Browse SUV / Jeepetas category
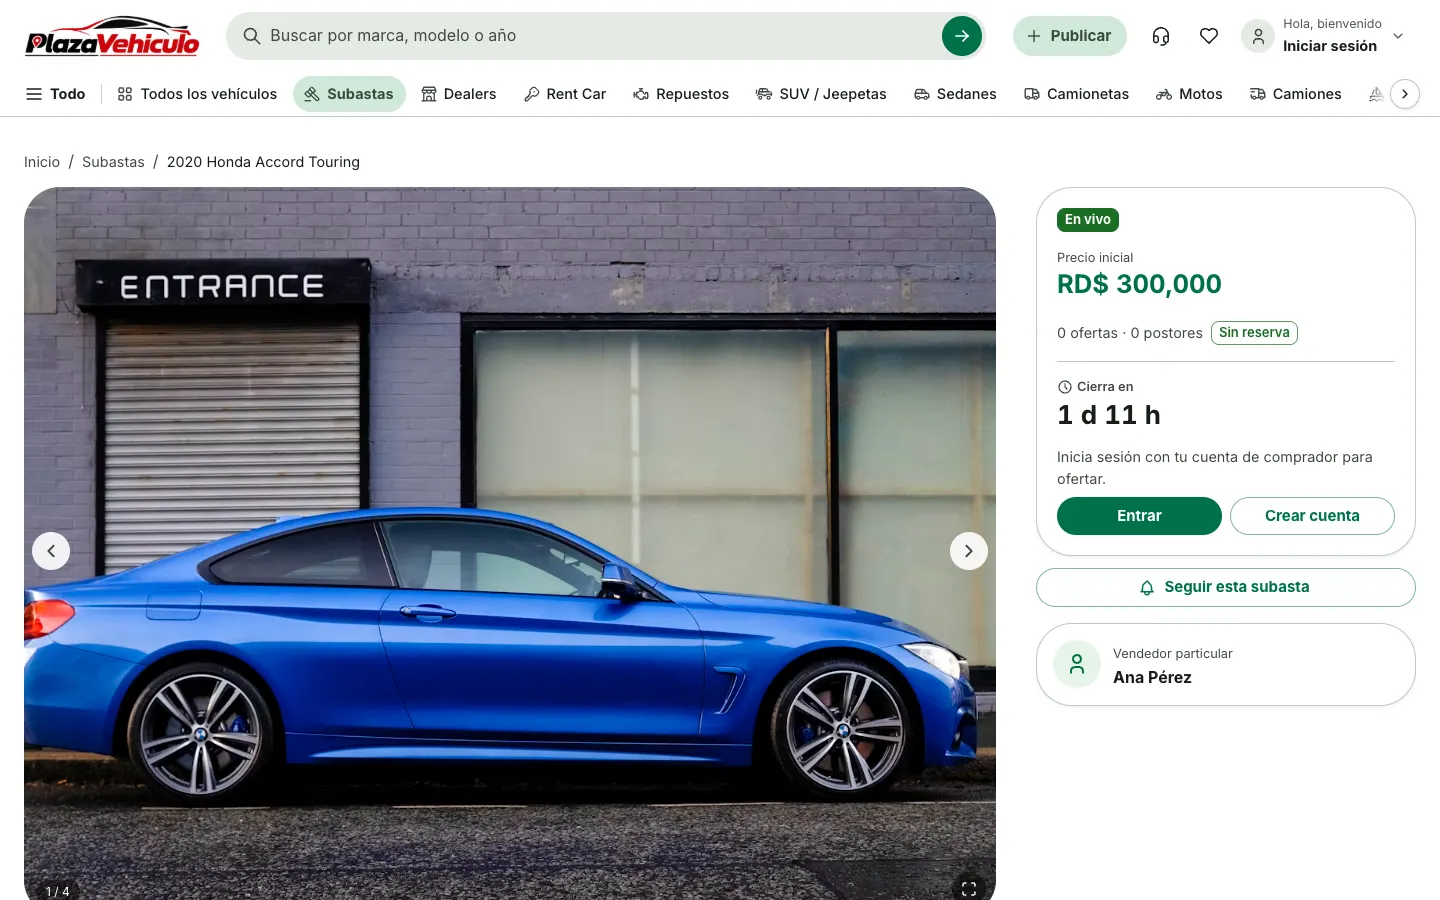Viewport: 1440px width, 900px height. pyautogui.click(x=821, y=94)
